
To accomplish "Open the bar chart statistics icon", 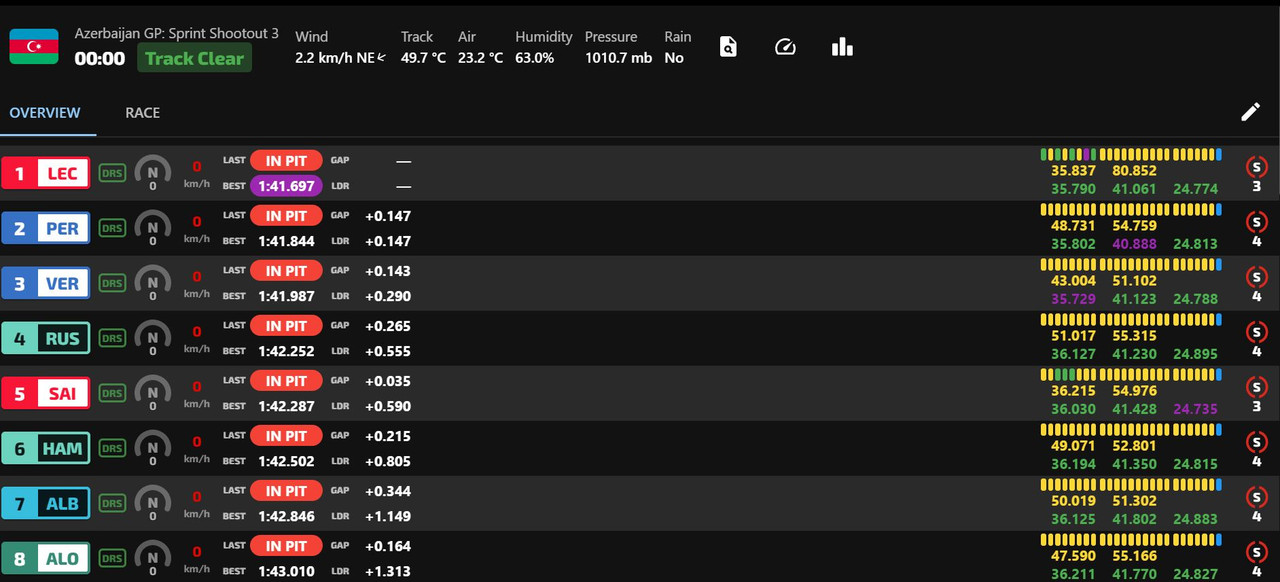I will (842, 46).
